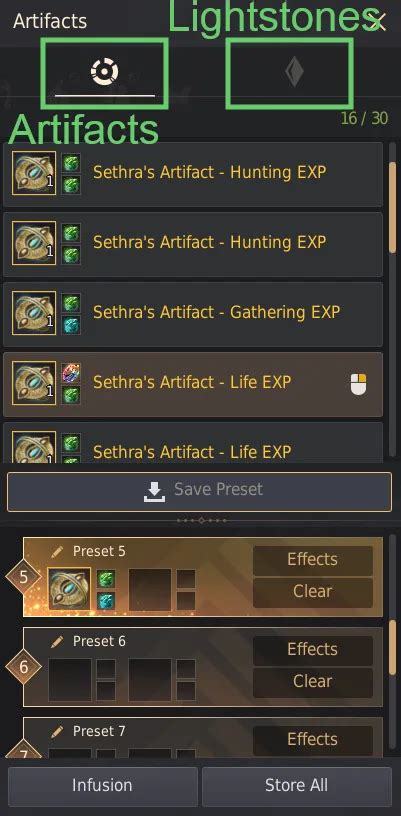This screenshot has height=816, width=401.
Task: Click the pencil icon to rename Preset 6
Action: [x=57, y=642]
